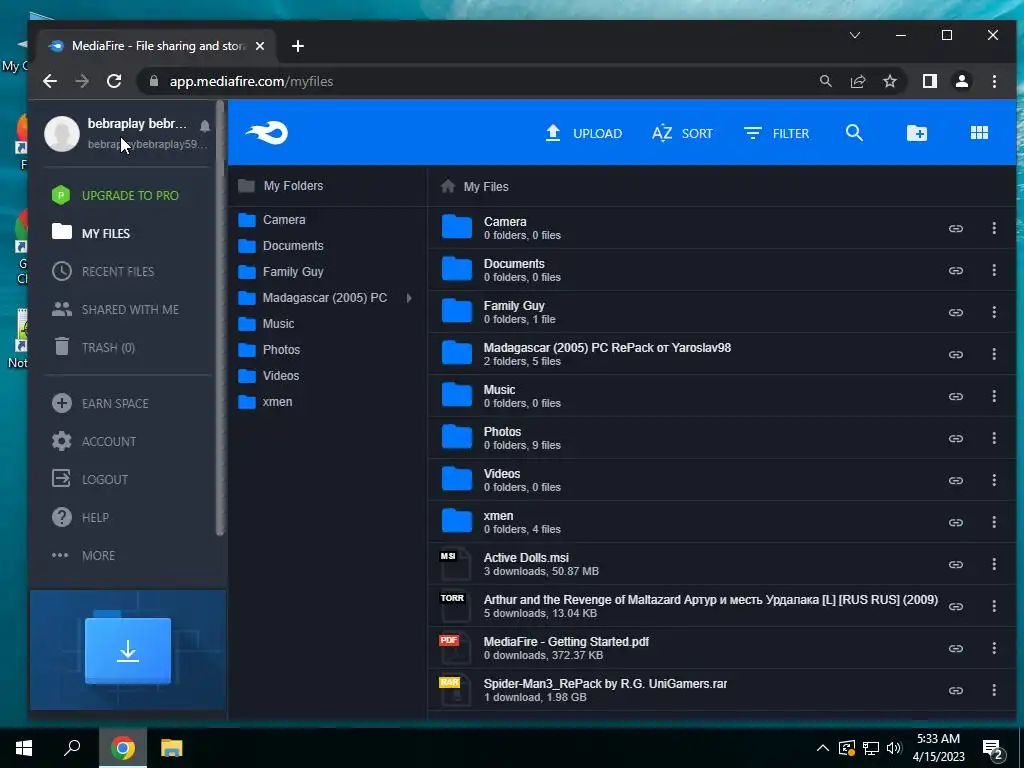
Task: Click the user profile avatar
Action: point(62,133)
